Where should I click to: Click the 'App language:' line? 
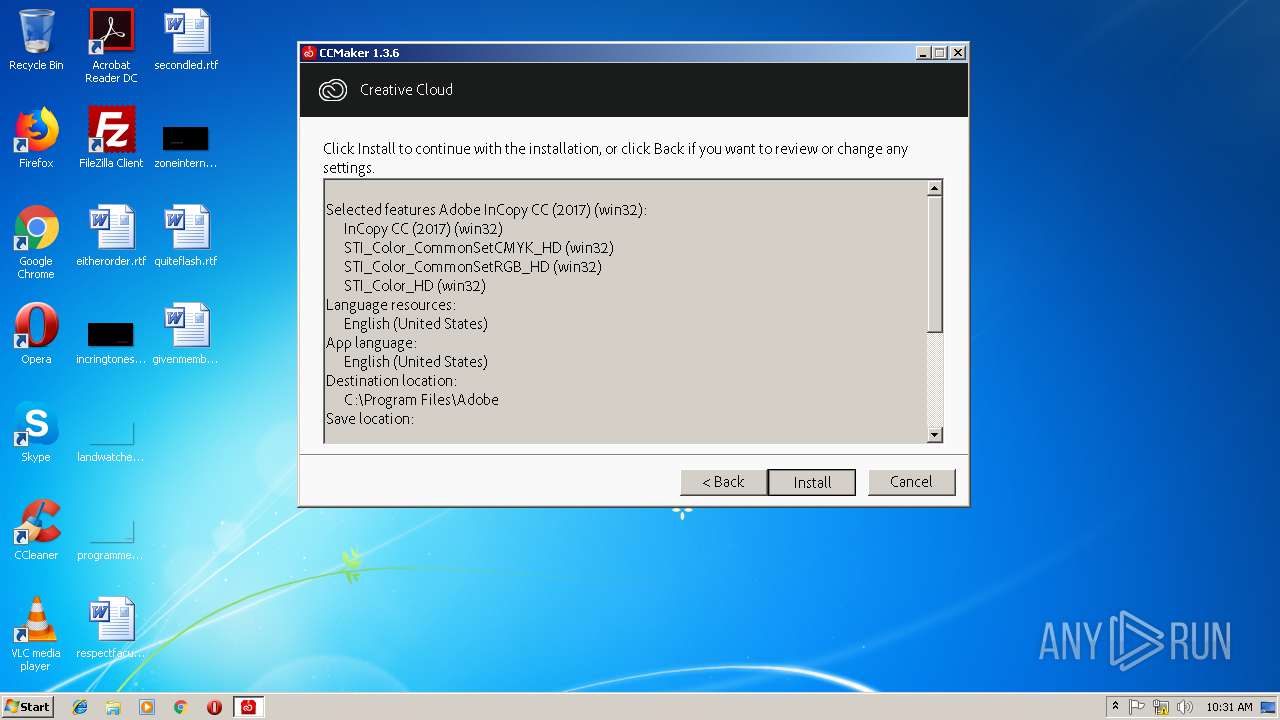pos(371,343)
